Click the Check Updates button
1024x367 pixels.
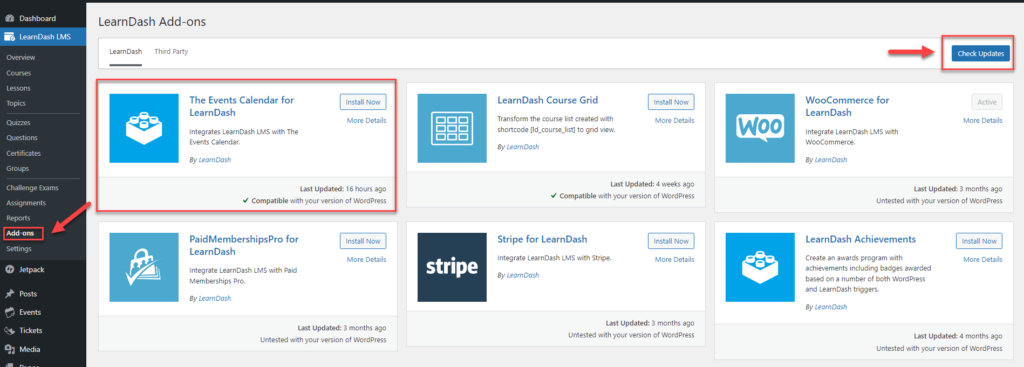(x=980, y=54)
